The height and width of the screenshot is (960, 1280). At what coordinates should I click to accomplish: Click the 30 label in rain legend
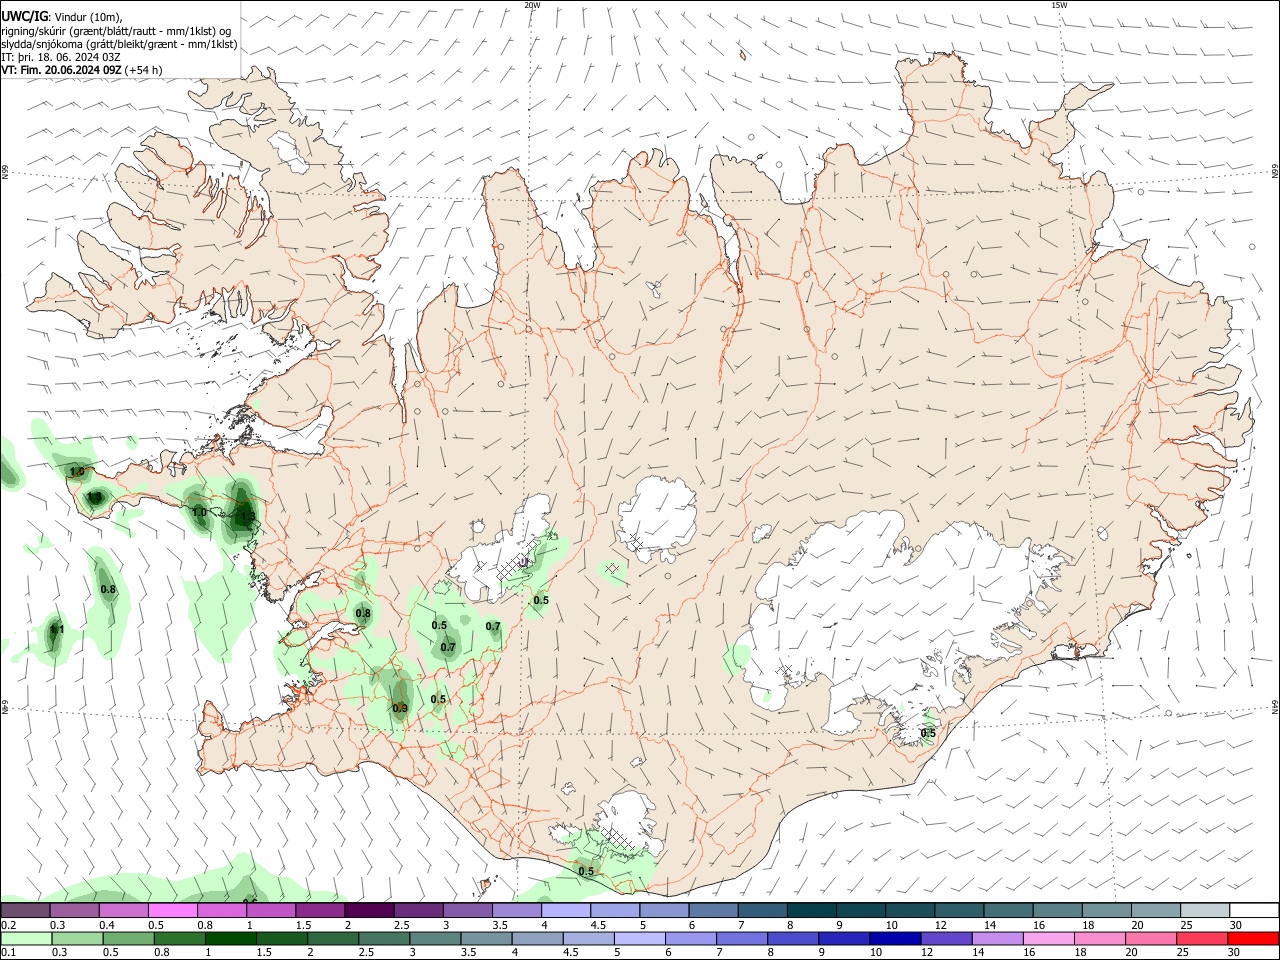click(x=1233, y=953)
